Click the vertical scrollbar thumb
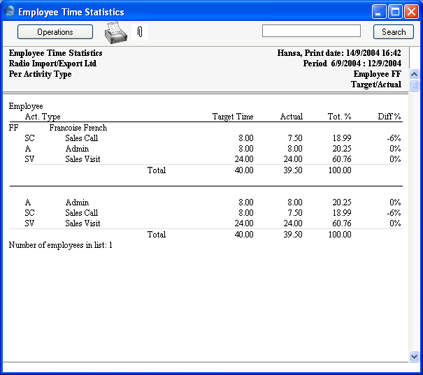 414,85
